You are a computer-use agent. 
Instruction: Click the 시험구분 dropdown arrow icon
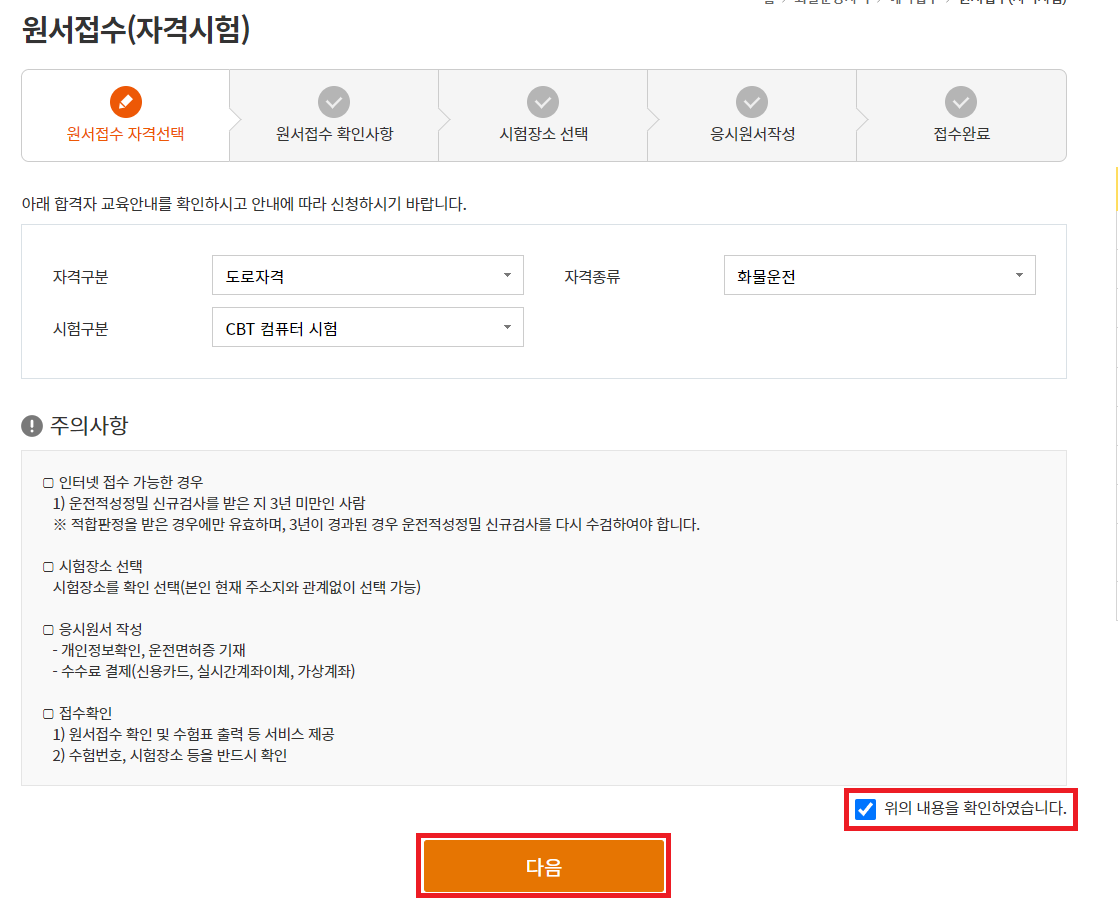pyautogui.click(x=507, y=327)
